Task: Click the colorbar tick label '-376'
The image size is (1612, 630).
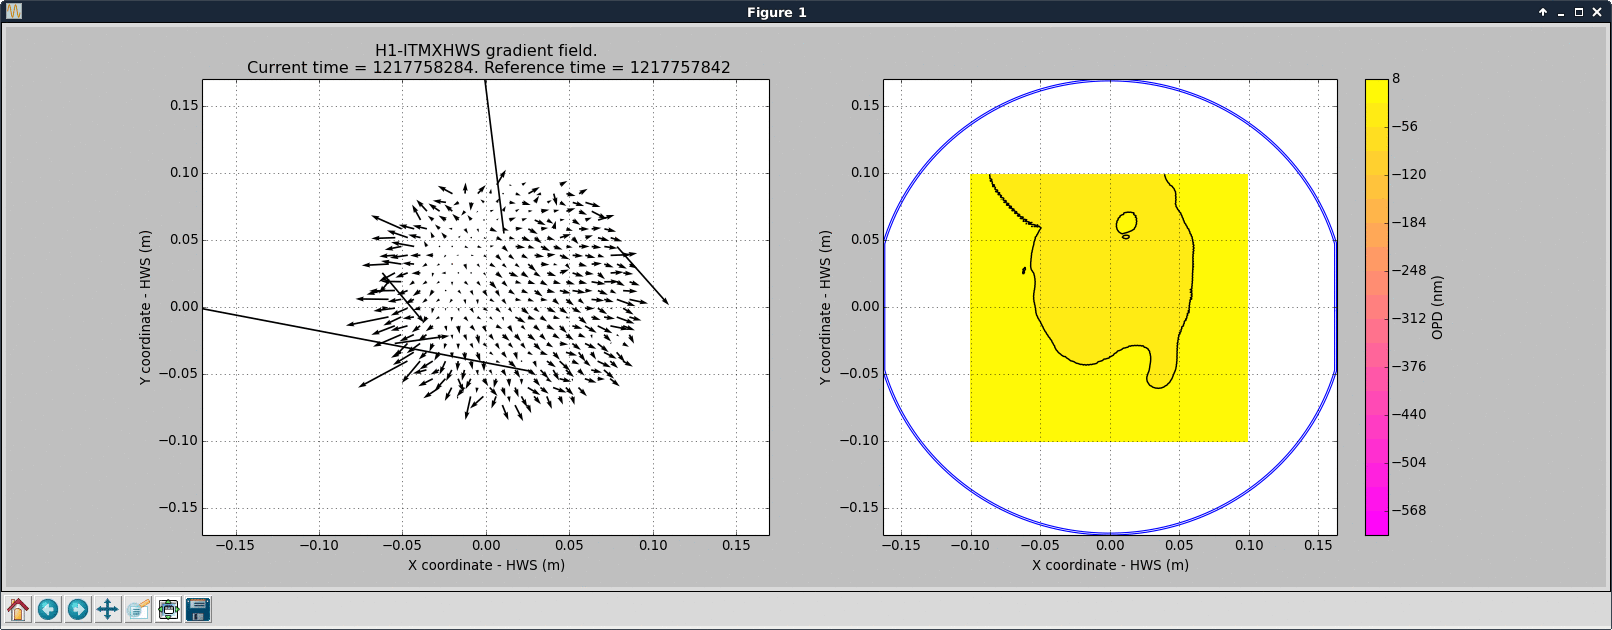Action: pos(1409,366)
